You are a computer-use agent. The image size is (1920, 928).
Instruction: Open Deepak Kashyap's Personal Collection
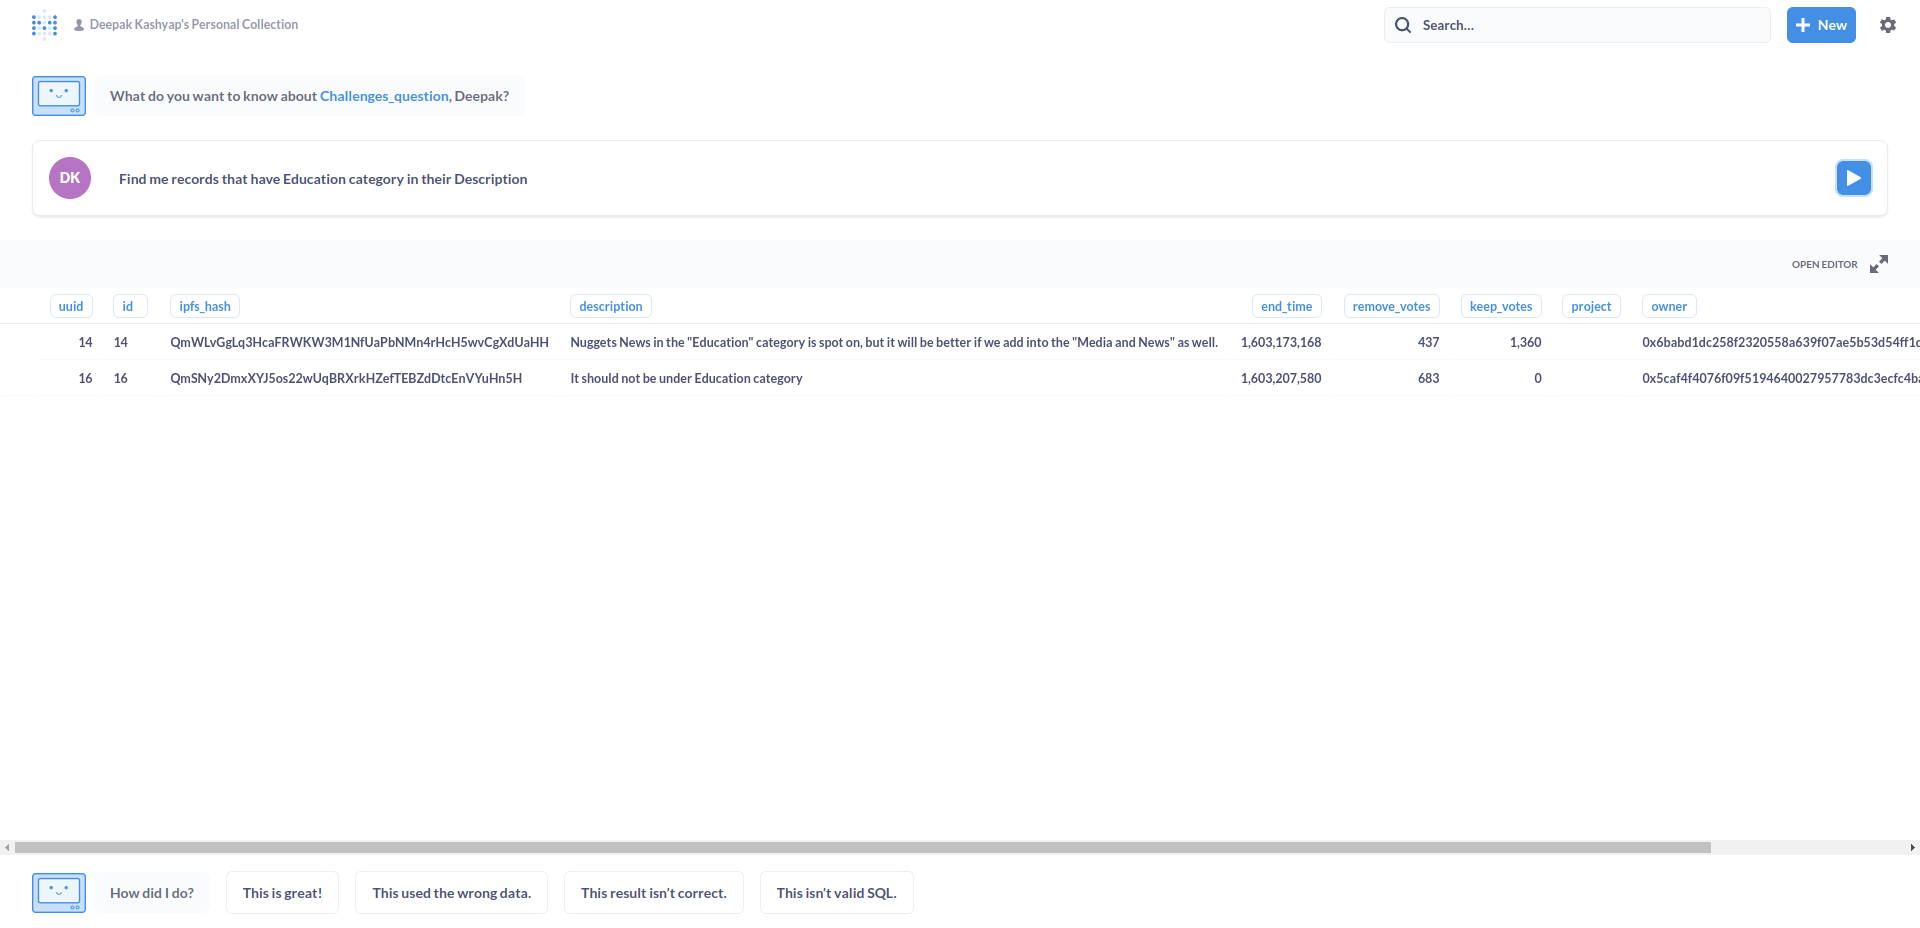click(x=193, y=25)
